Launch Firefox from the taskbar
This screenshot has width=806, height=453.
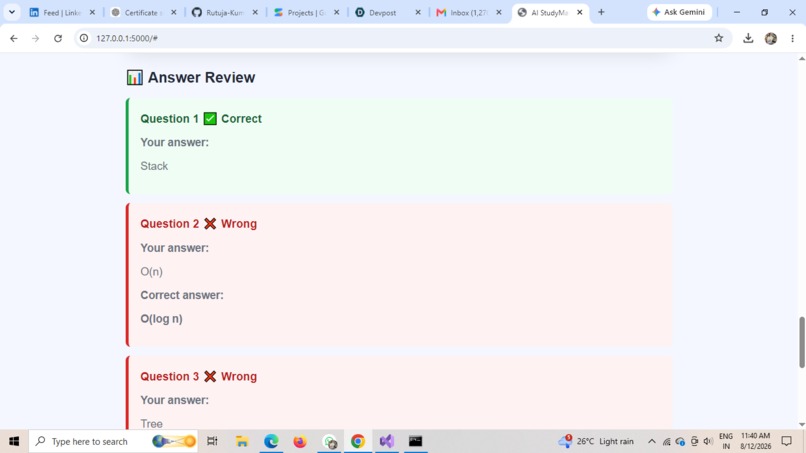(x=300, y=441)
